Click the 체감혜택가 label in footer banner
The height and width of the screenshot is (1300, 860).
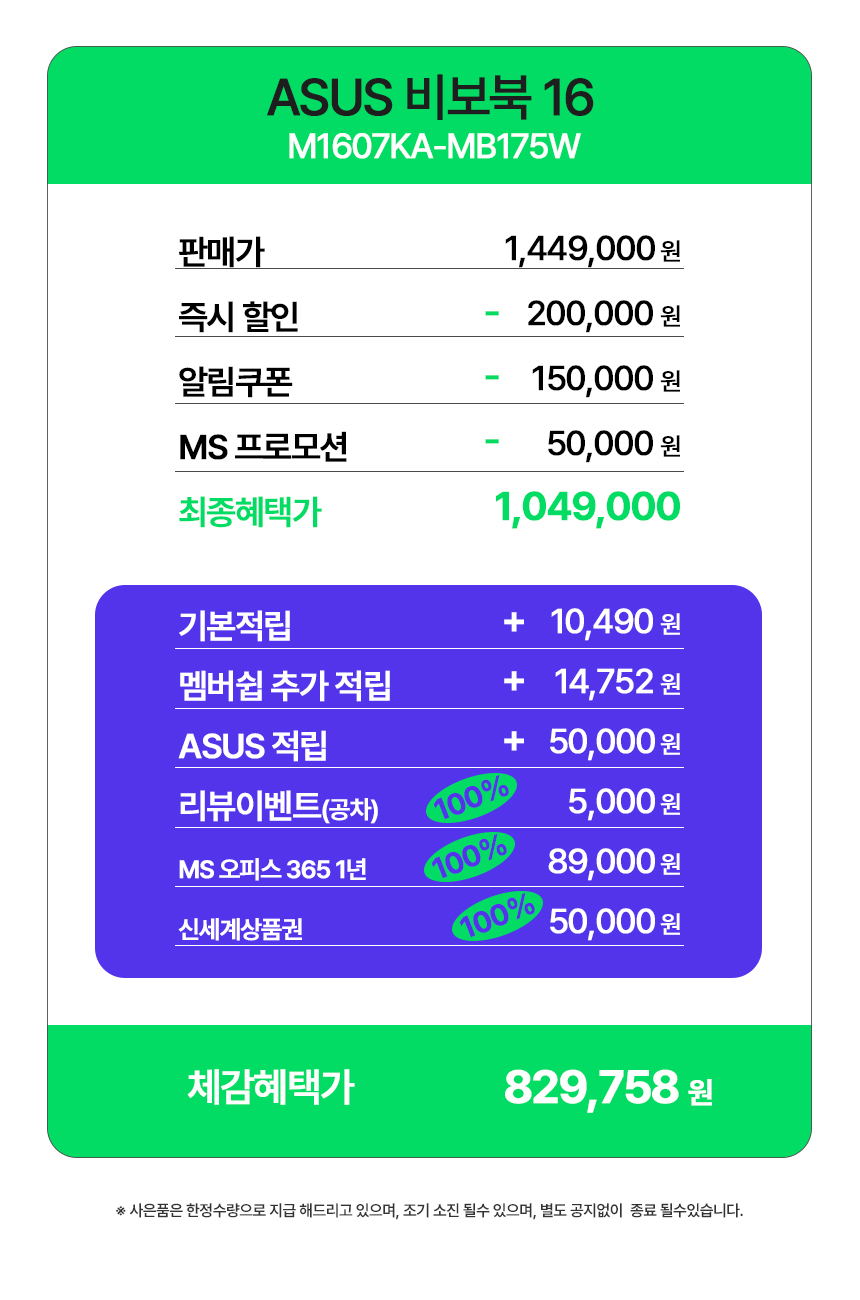pos(270,1087)
